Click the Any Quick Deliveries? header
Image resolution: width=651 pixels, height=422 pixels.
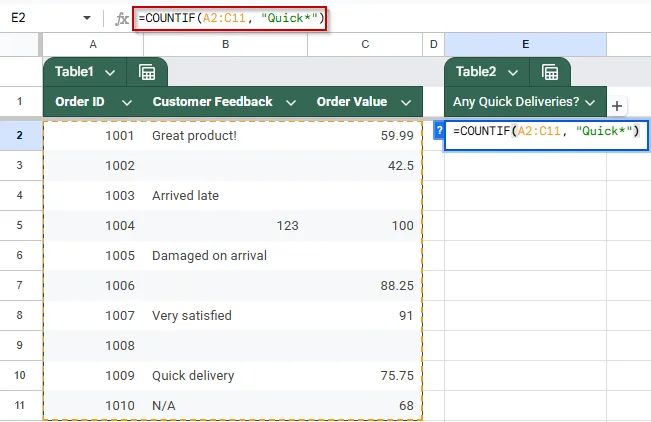[525, 102]
